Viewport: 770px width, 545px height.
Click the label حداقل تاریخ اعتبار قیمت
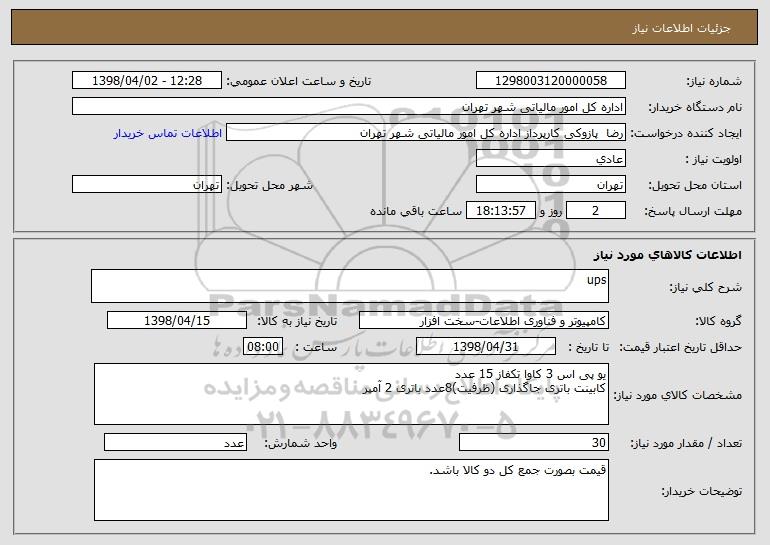[680, 347]
